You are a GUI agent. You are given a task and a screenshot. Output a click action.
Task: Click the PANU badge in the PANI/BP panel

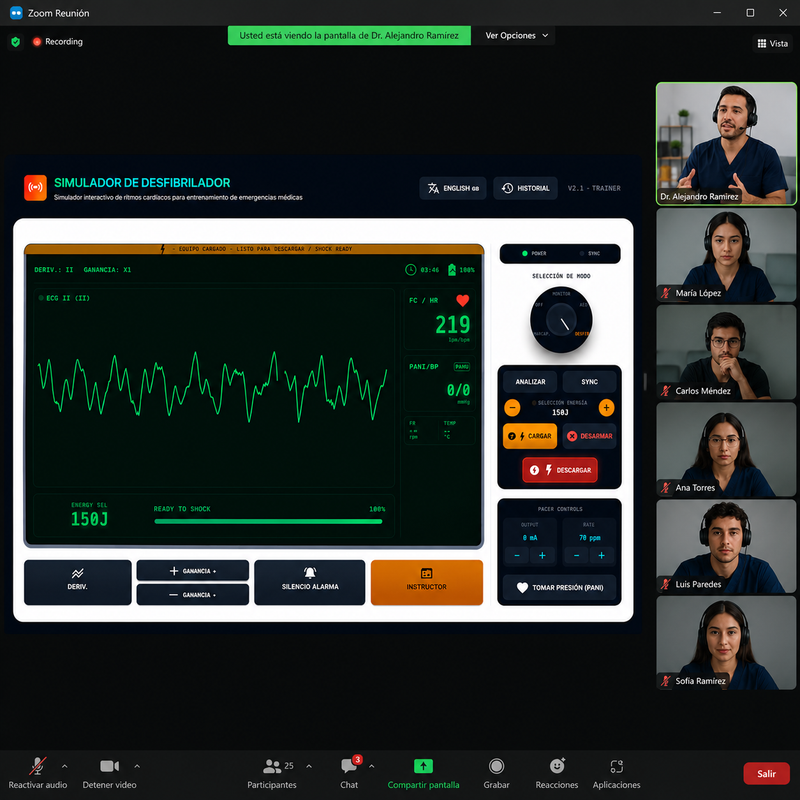click(462, 366)
